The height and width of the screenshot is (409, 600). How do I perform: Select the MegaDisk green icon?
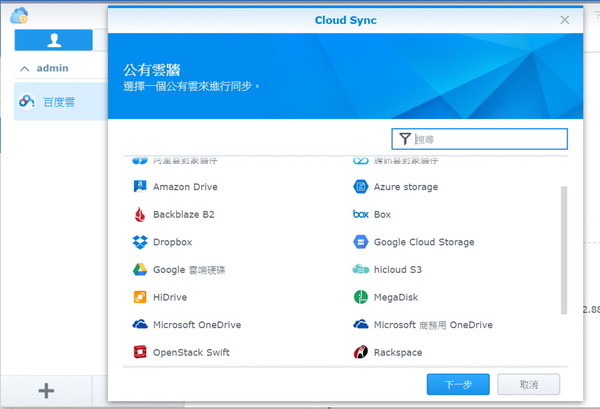pyautogui.click(x=360, y=297)
